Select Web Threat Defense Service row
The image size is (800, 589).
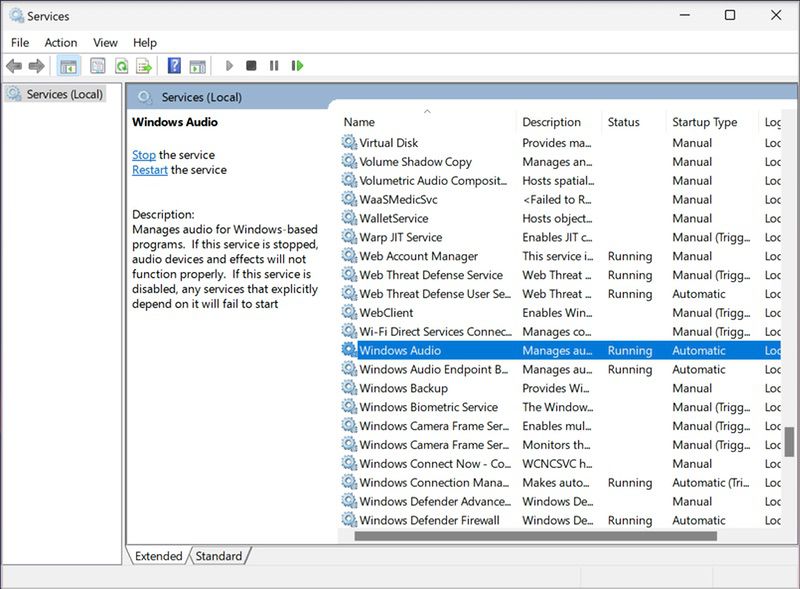click(560, 275)
